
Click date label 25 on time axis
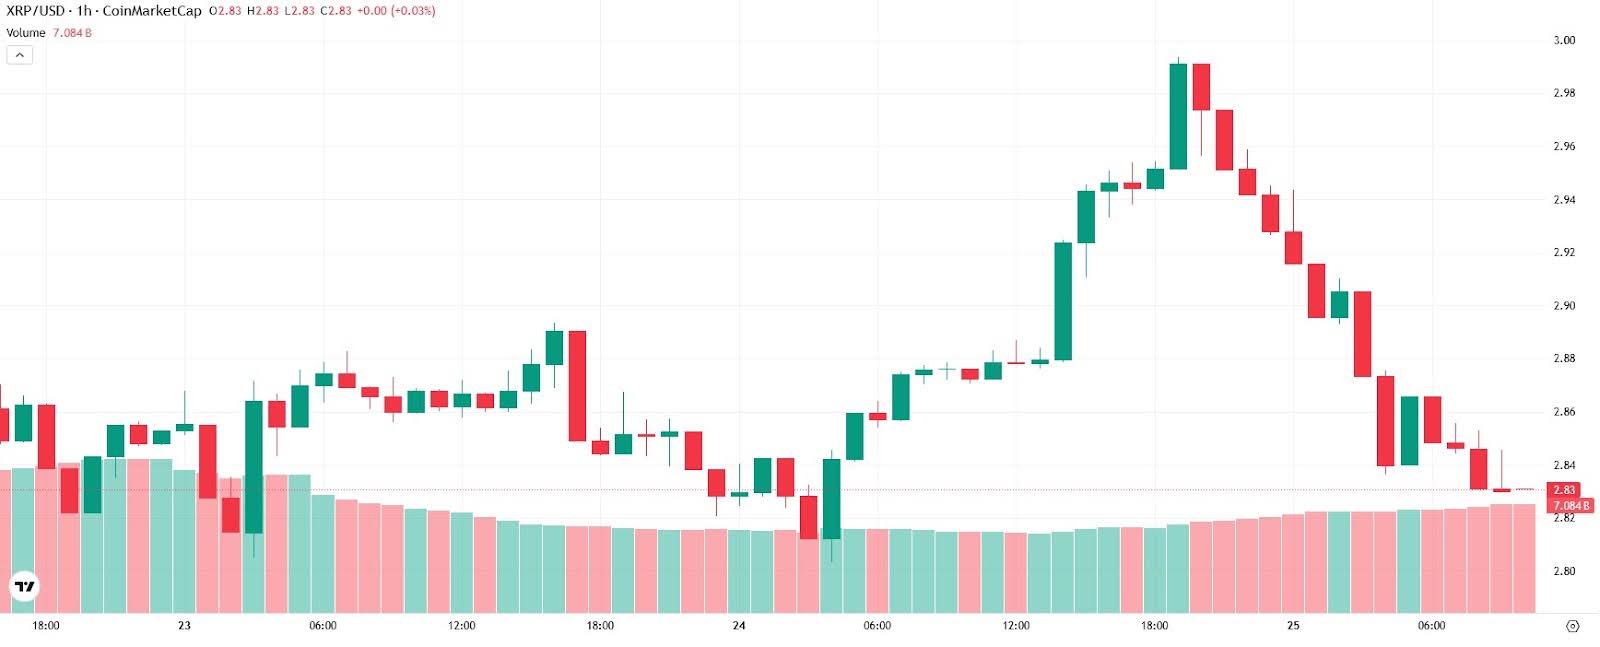[1293, 626]
